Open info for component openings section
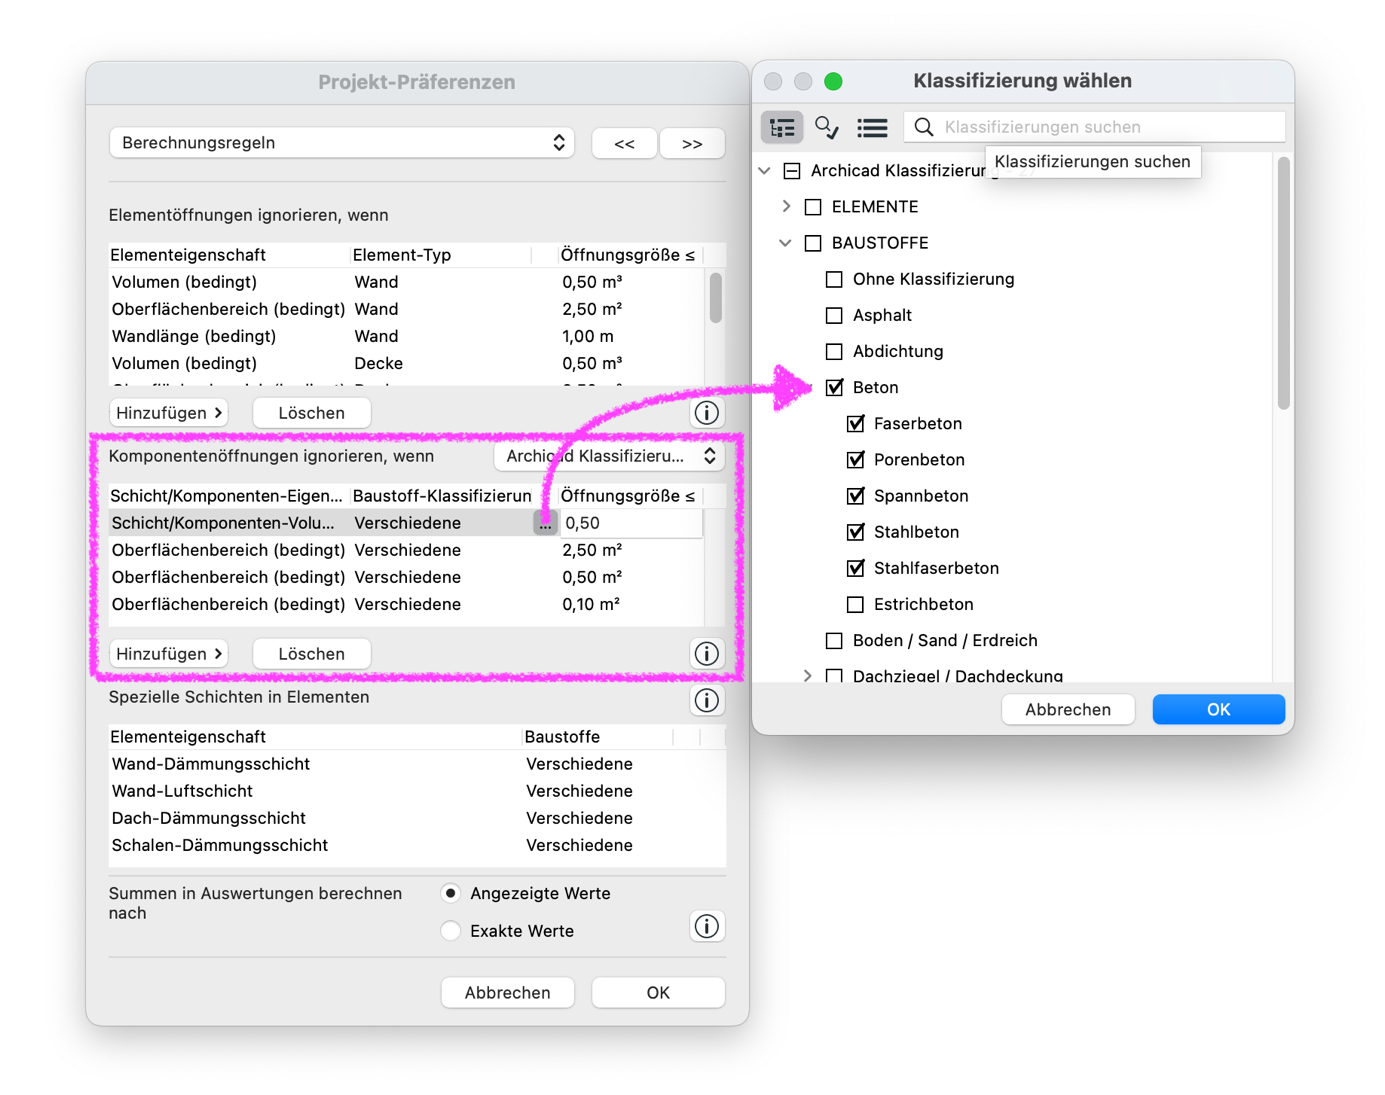Screen dimensions: 1385x1095 pos(707,653)
